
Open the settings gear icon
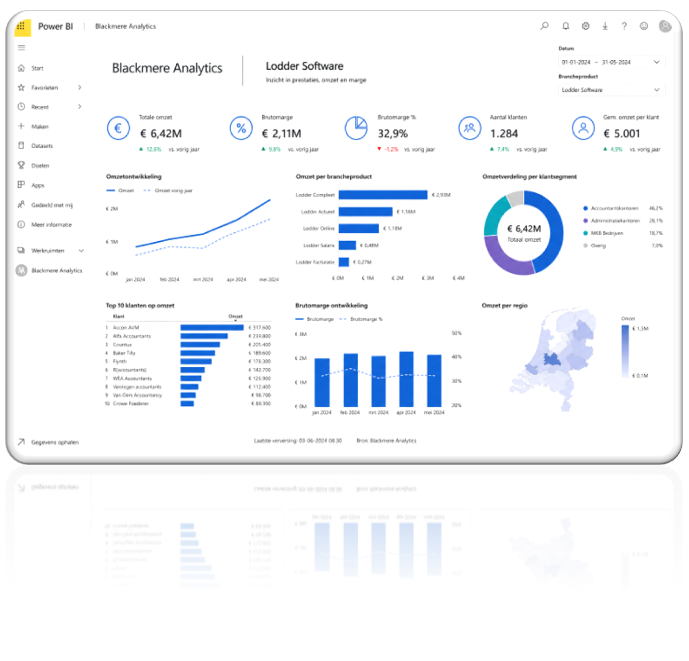585,26
